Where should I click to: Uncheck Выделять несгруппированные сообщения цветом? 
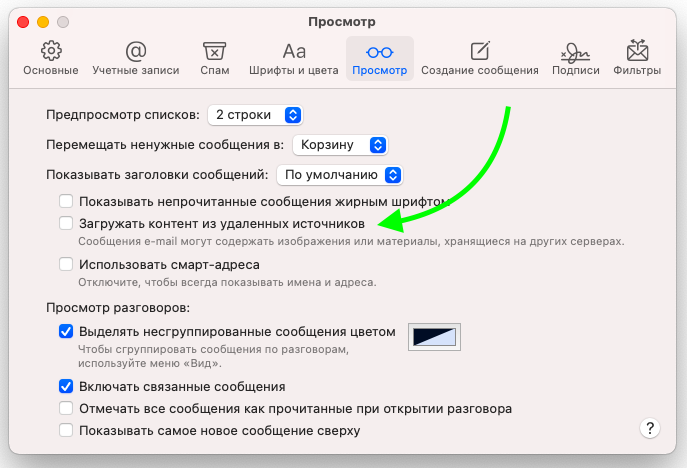(66, 331)
